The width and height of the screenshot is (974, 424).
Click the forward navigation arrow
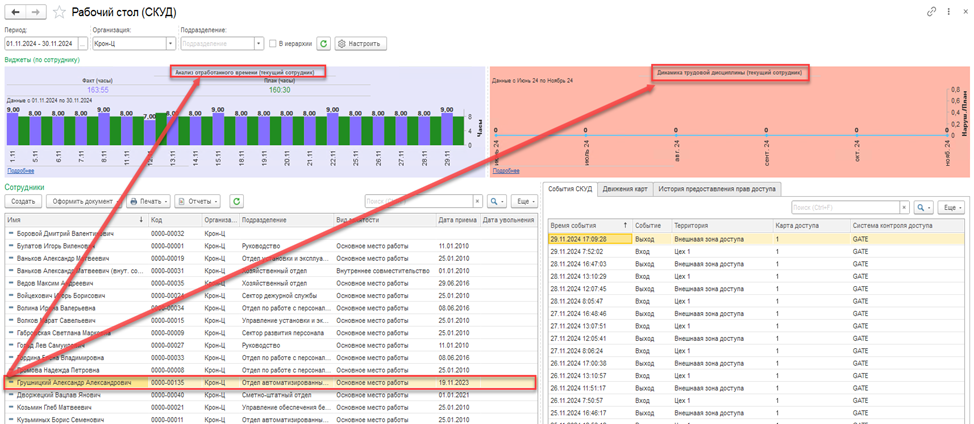tap(36, 11)
